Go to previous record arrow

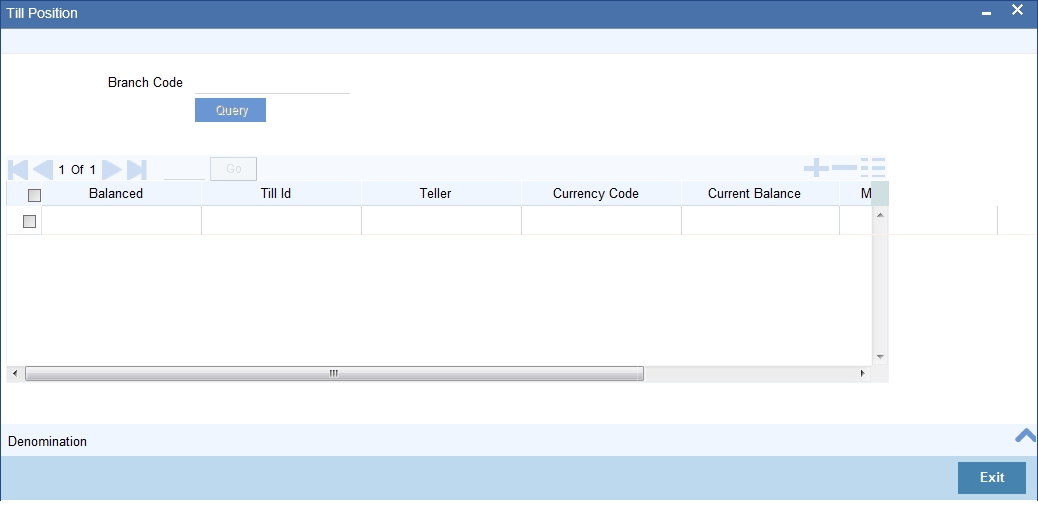[x=43, y=170]
